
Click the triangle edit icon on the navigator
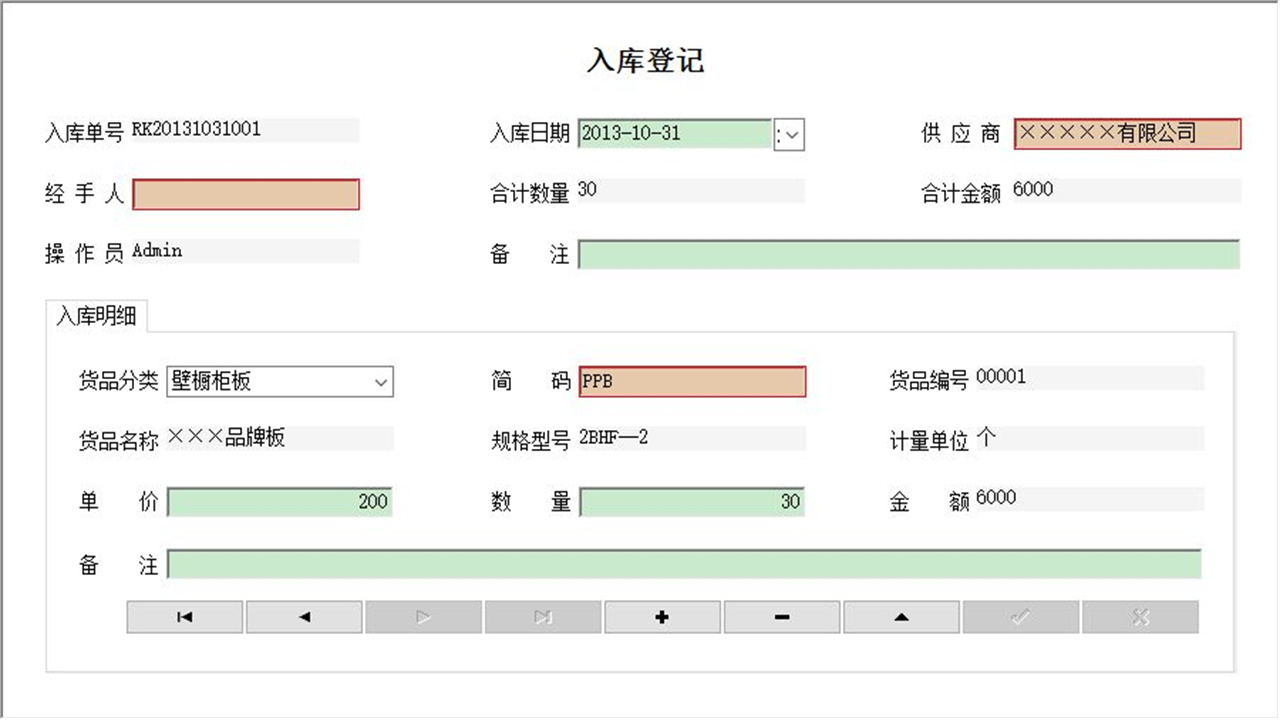point(901,617)
